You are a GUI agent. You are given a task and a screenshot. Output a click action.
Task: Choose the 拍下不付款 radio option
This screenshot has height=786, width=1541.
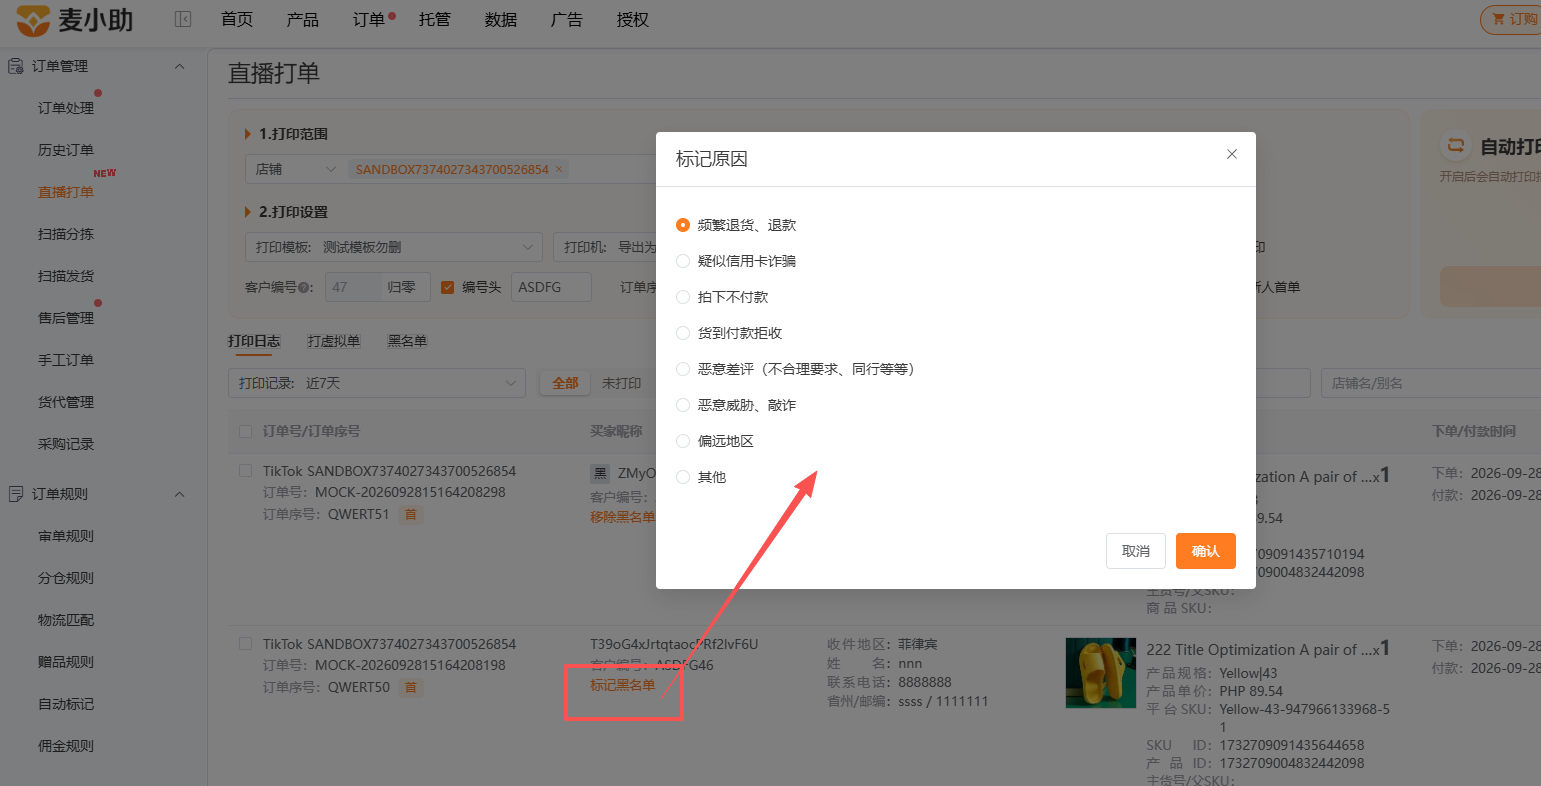click(x=683, y=297)
